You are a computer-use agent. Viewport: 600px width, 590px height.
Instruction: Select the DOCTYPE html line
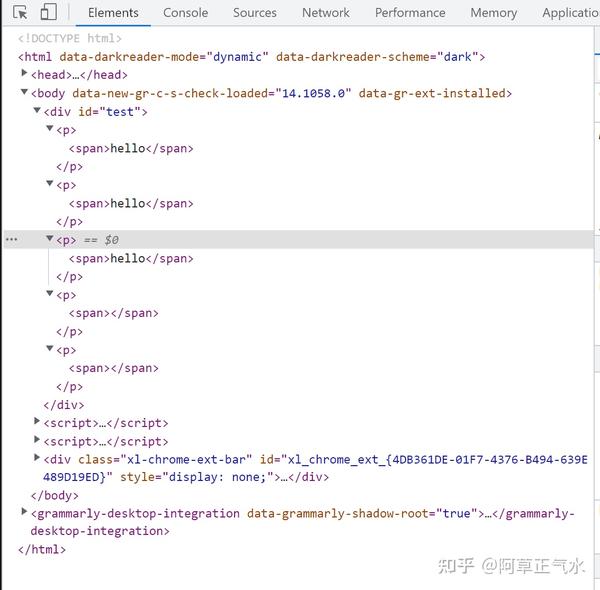pos(70,38)
